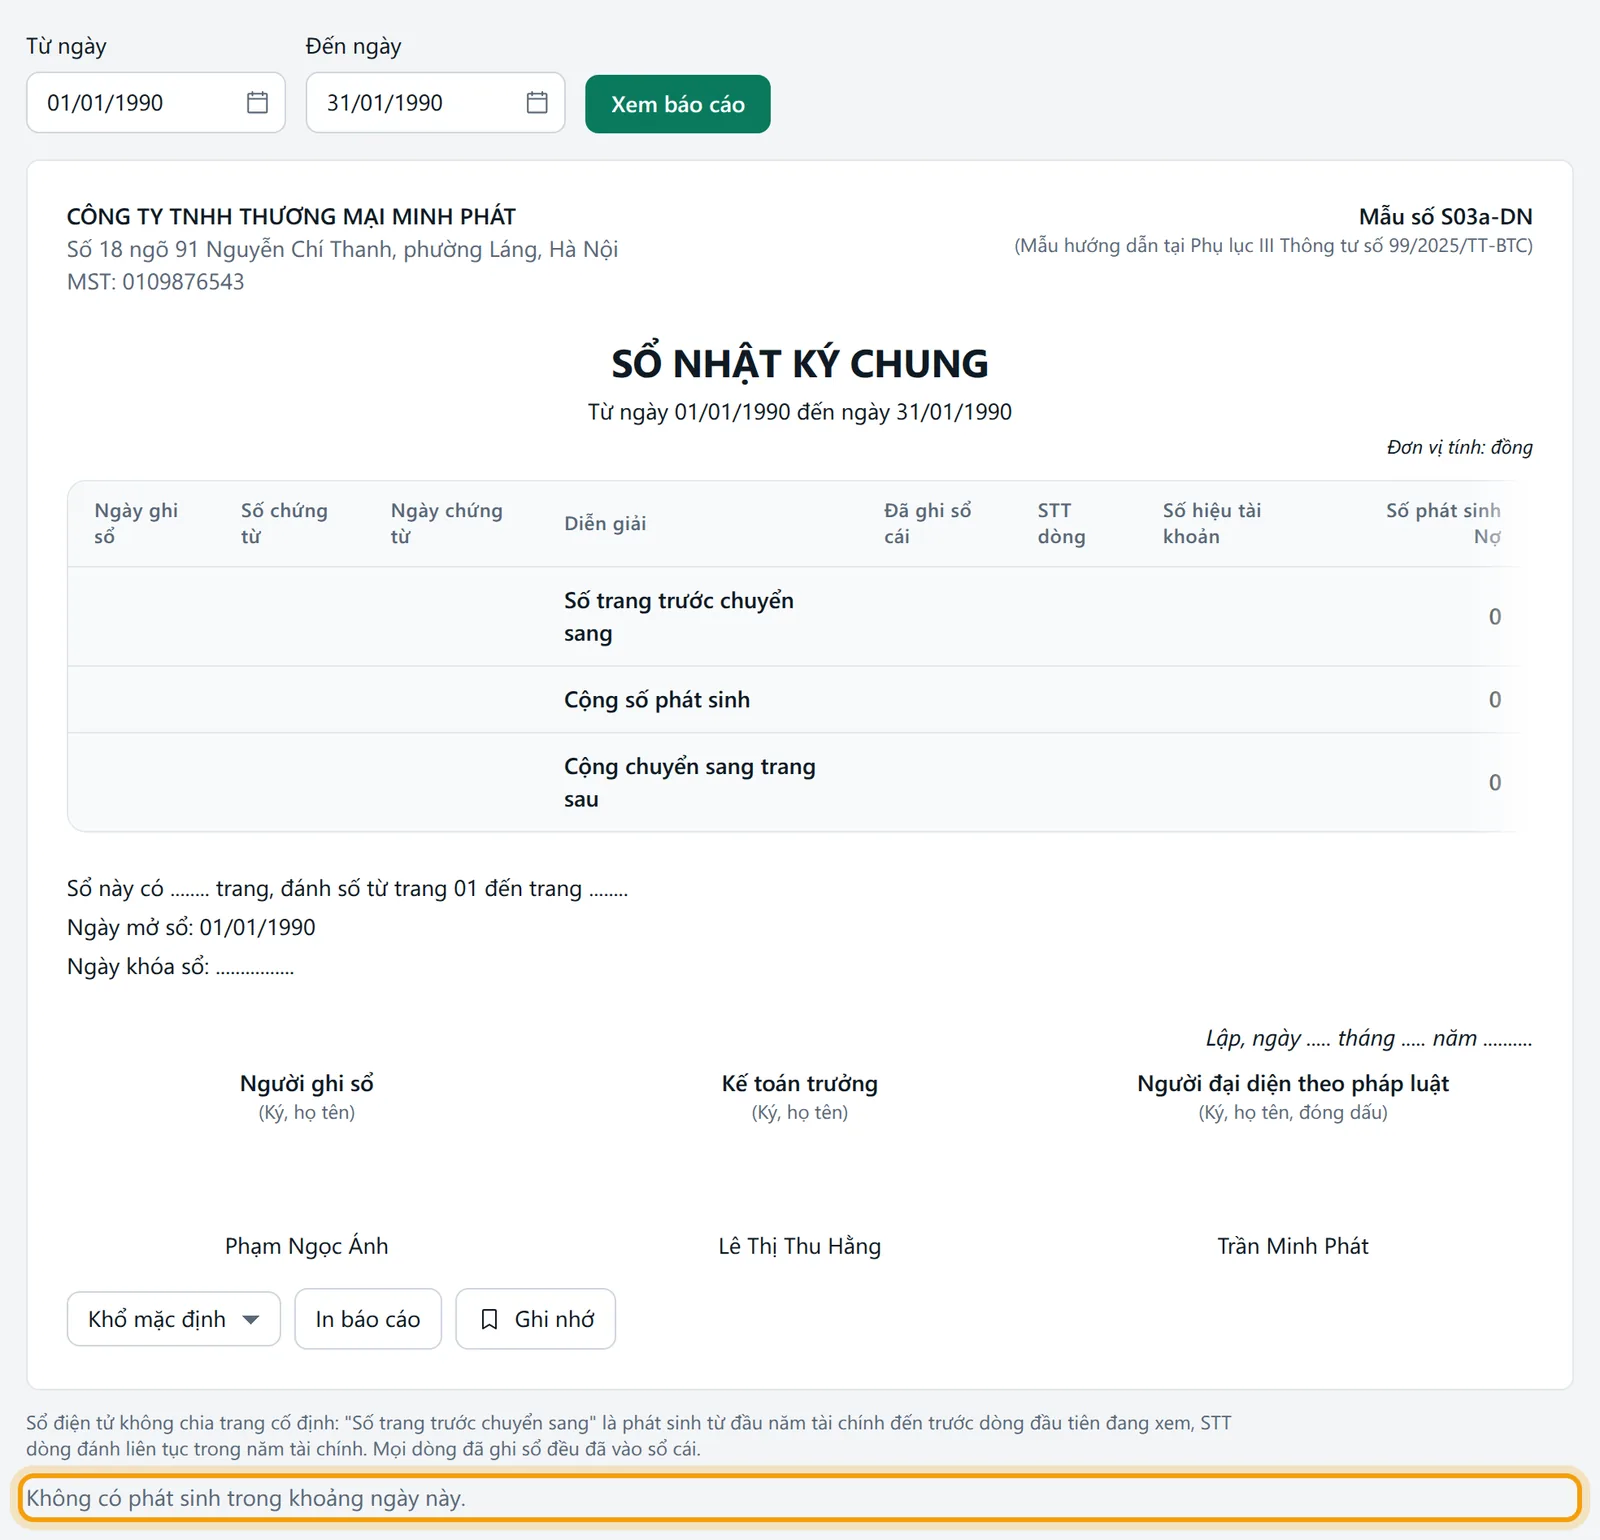1600x1540 pixels.
Task: Expand the Khổ mặc định dropdown arrow
Action: [251, 1320]
